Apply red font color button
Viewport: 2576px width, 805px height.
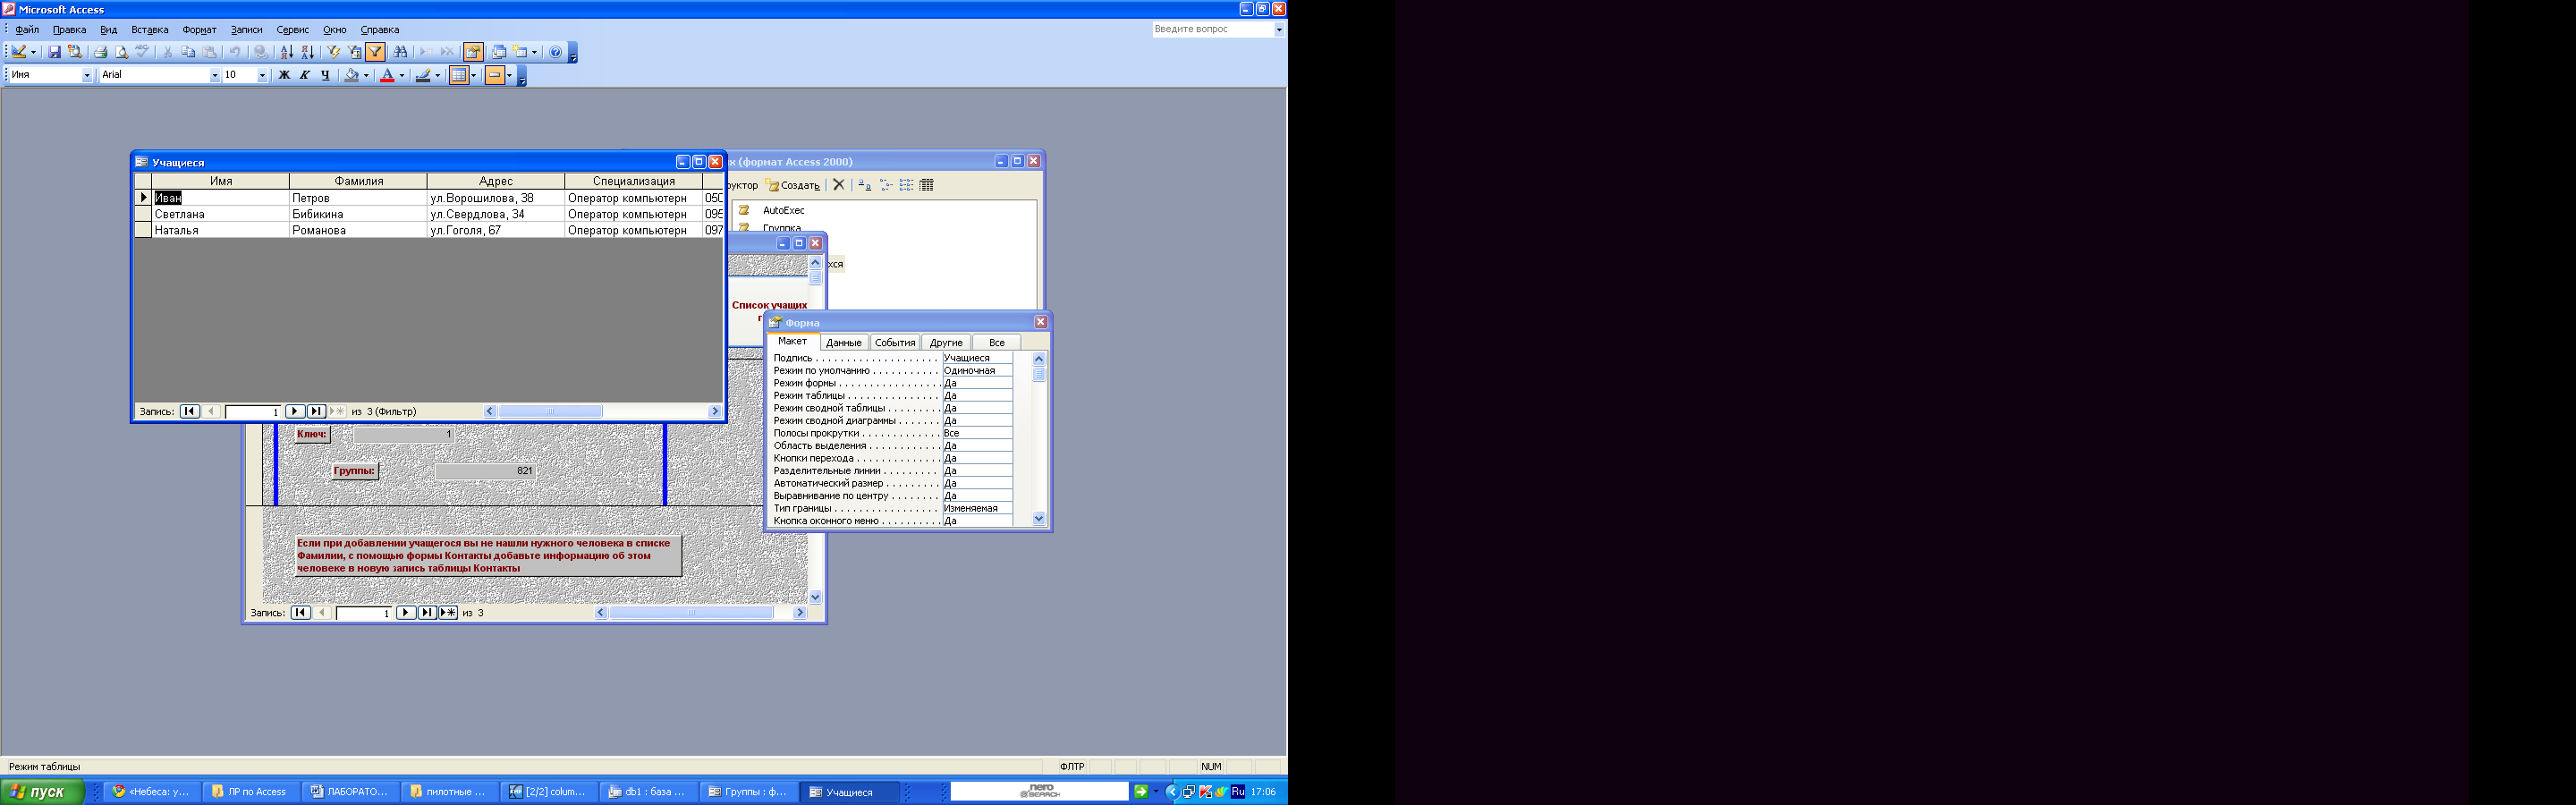[x=387, y=75]
